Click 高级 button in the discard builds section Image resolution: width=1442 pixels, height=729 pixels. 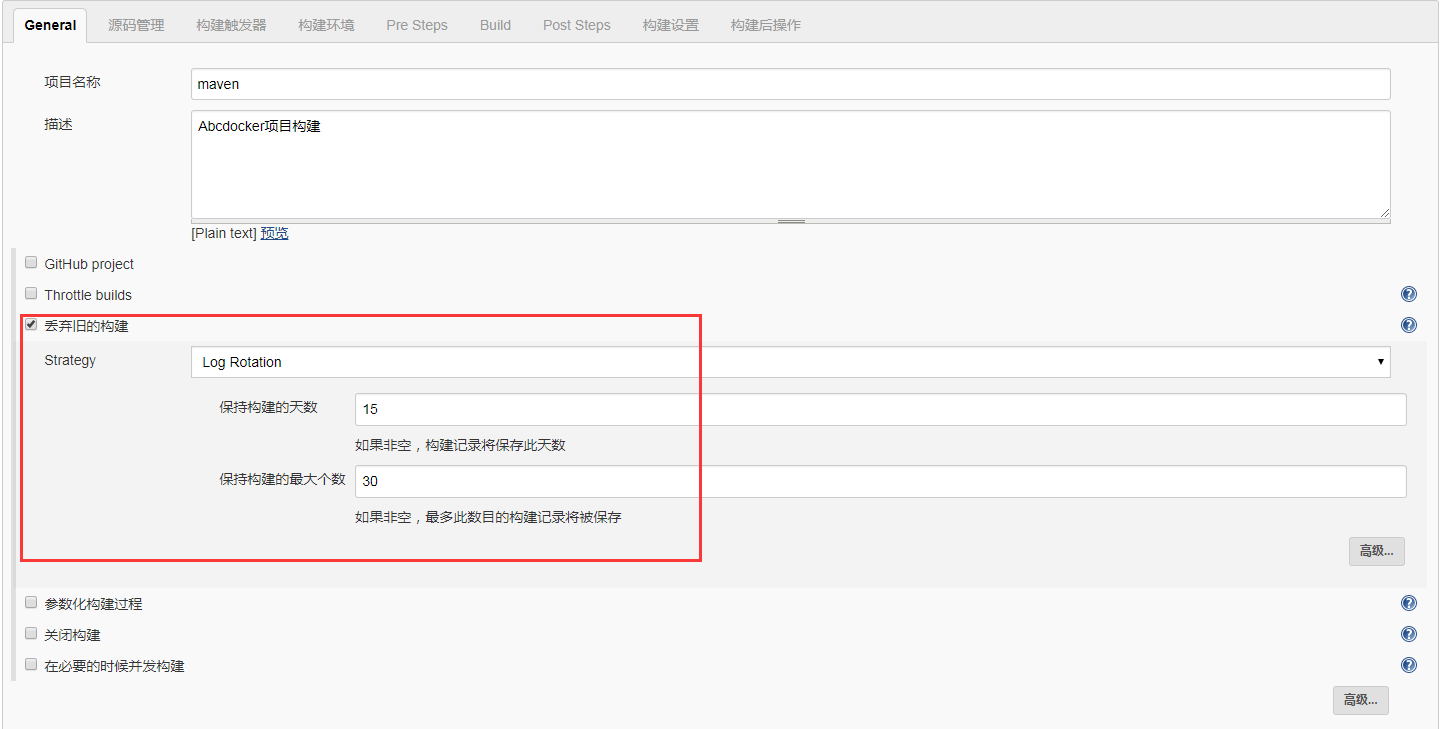click(x=1376, y=551)
